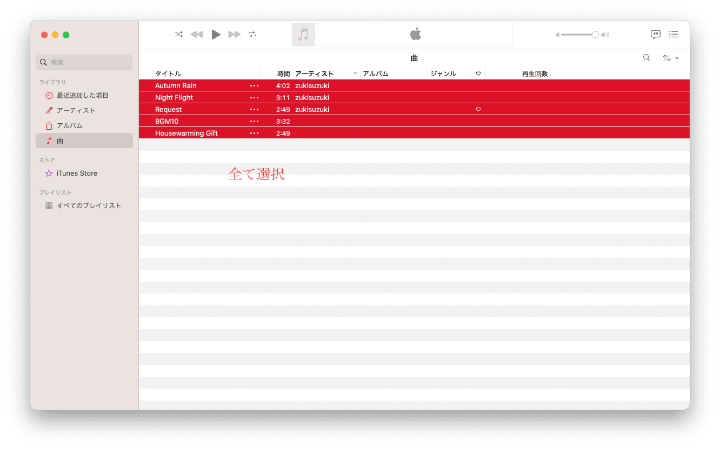The width and height of the screenshot is (720, 449).
Task: Sort by 時間 column header
Action: (283, 73)
